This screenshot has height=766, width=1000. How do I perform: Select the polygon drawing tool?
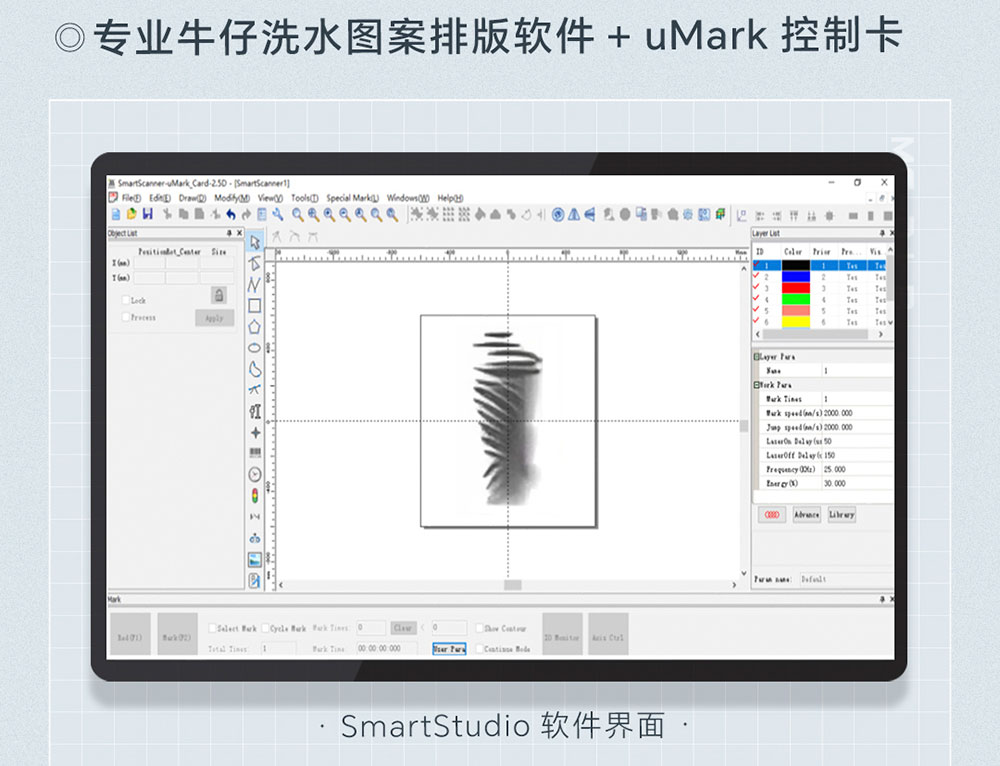255,327
